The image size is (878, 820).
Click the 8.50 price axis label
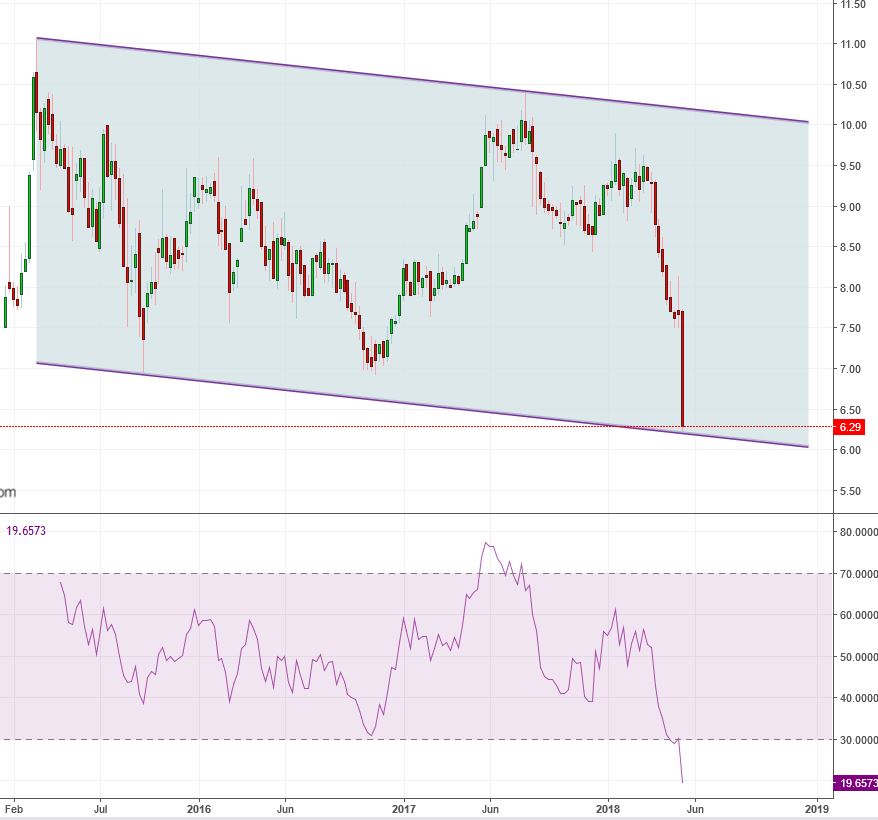coord(850,248)
